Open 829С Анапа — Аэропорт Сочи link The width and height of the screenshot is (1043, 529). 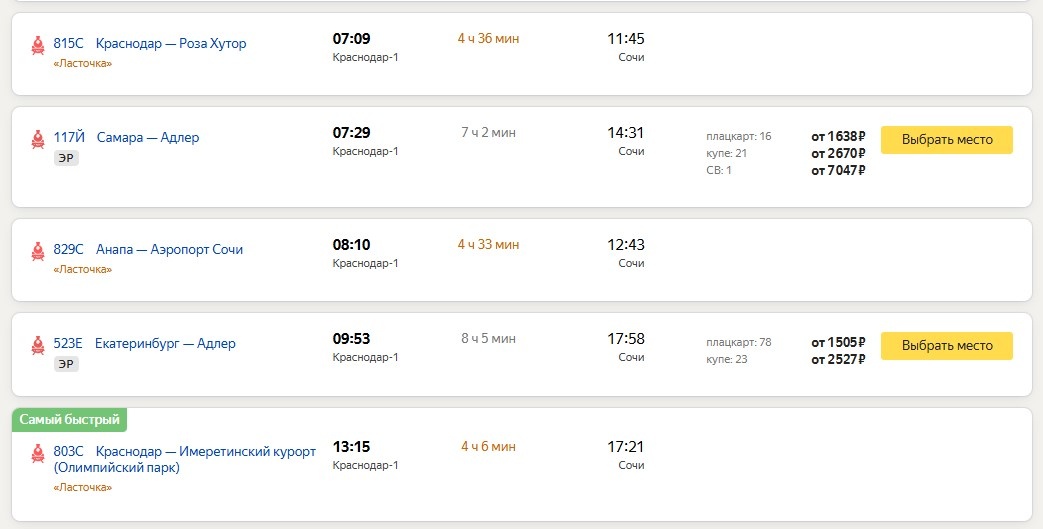[148, 250]
